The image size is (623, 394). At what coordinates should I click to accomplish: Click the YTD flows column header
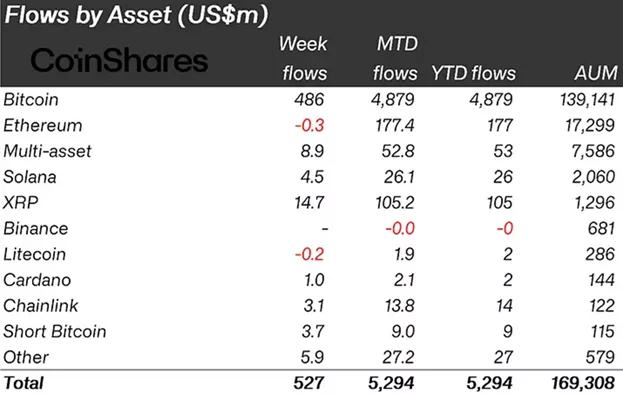click(x=473, y=73)
